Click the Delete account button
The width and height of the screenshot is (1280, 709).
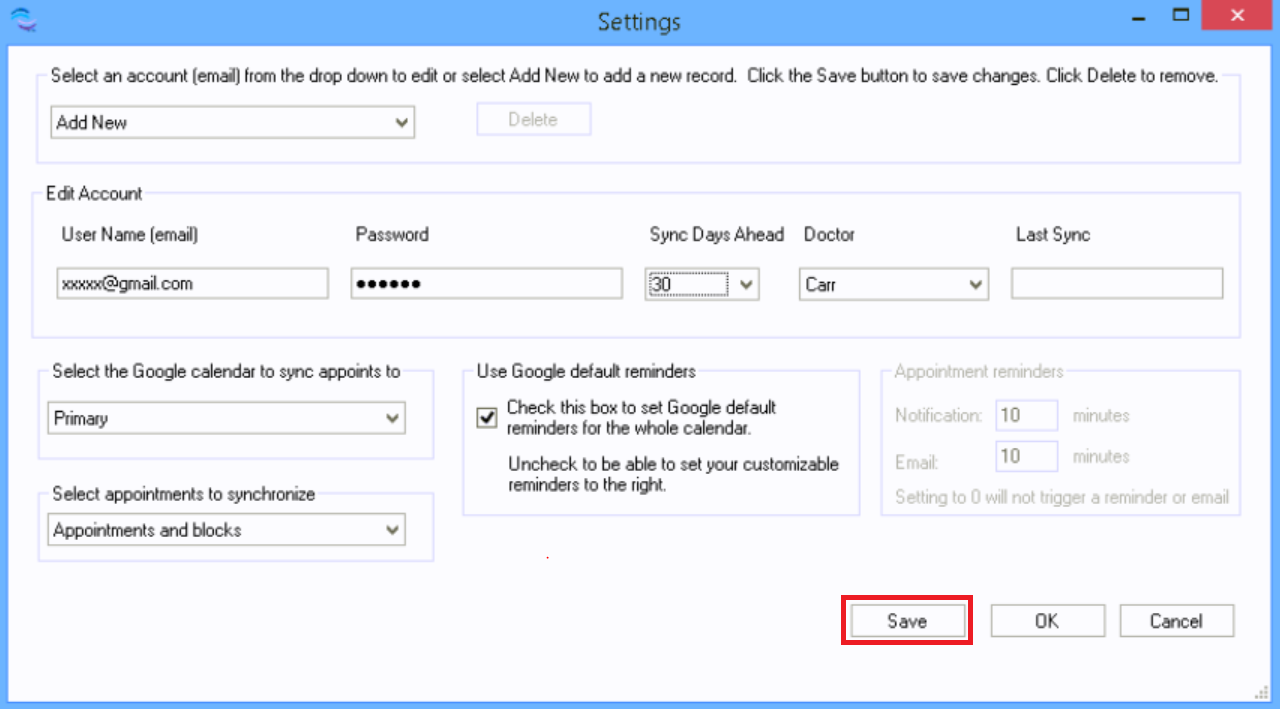[533, 120]
